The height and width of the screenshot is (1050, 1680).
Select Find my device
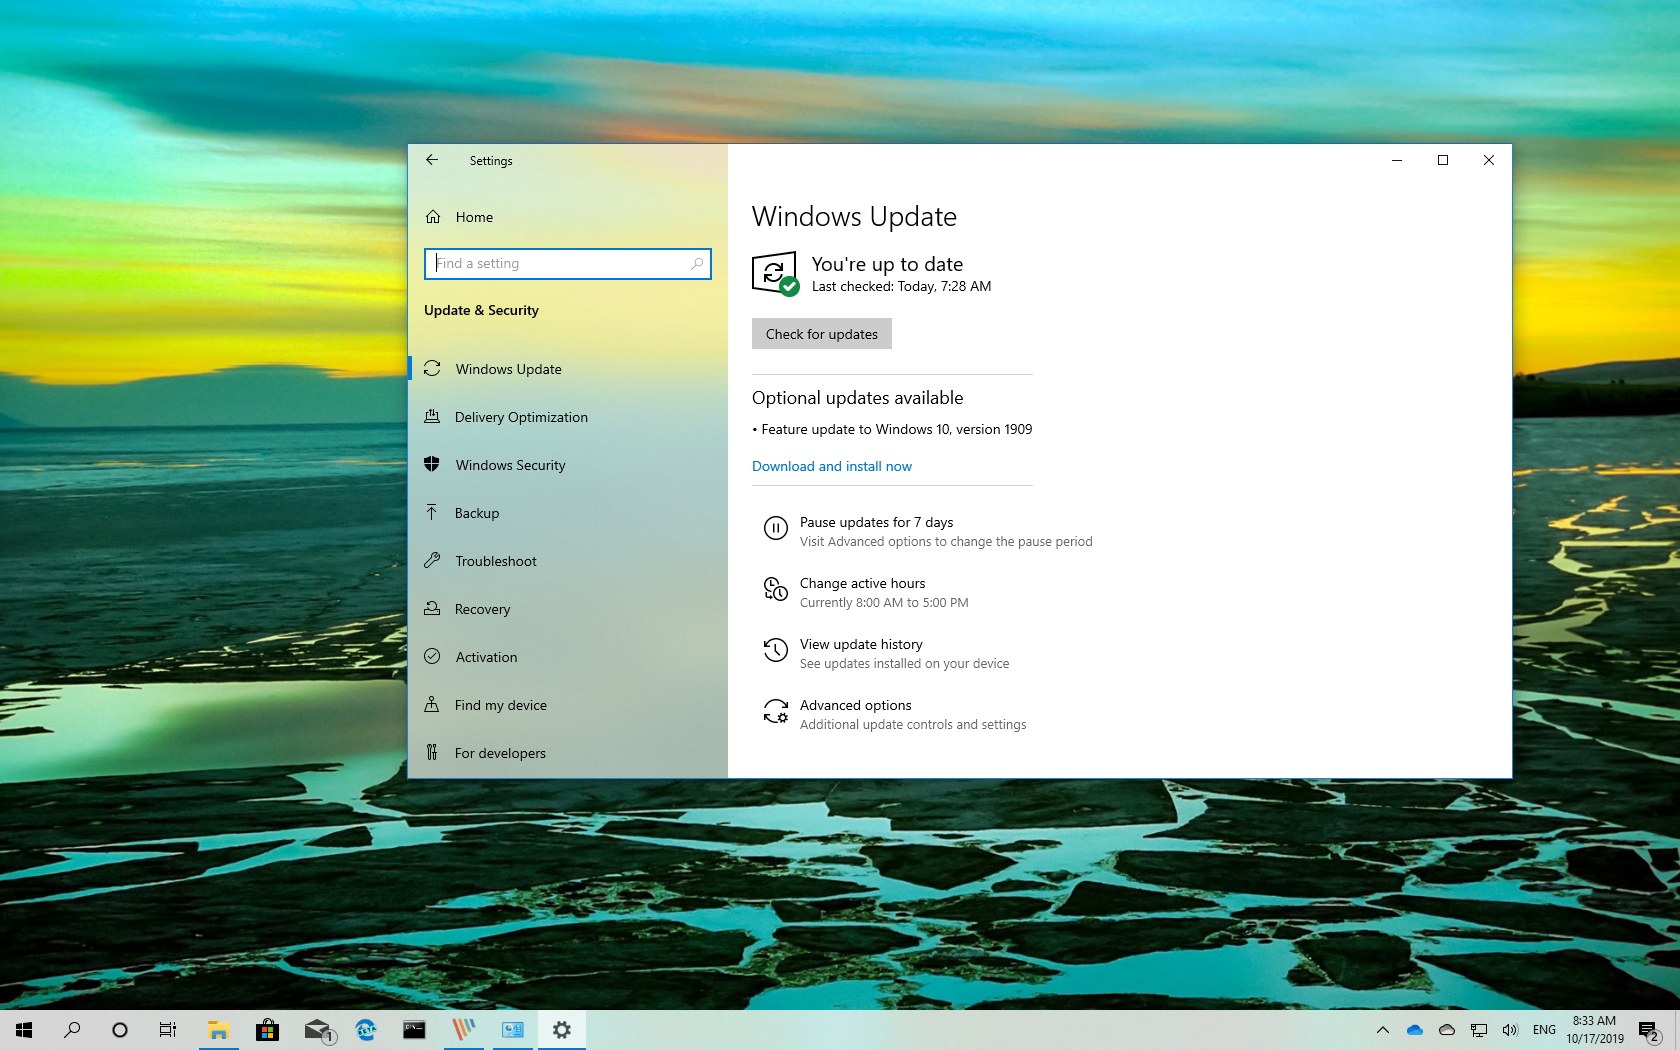pyautogui.click(x=500, y=705)
